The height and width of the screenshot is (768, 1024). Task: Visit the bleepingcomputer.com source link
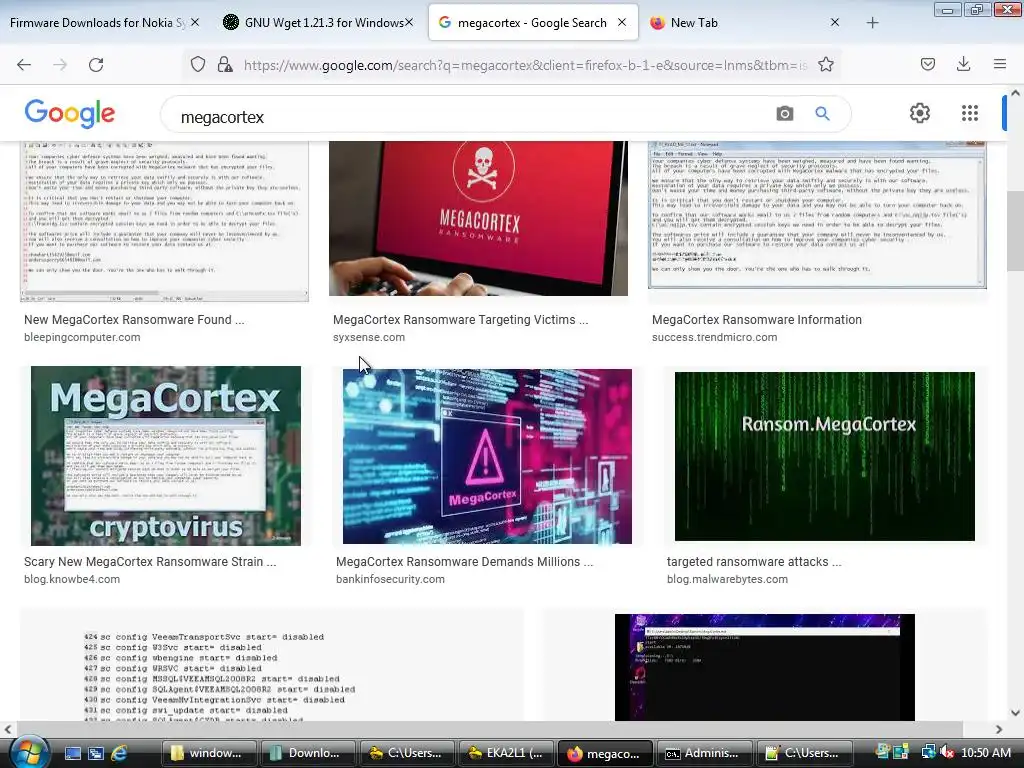tap(82, 337)
